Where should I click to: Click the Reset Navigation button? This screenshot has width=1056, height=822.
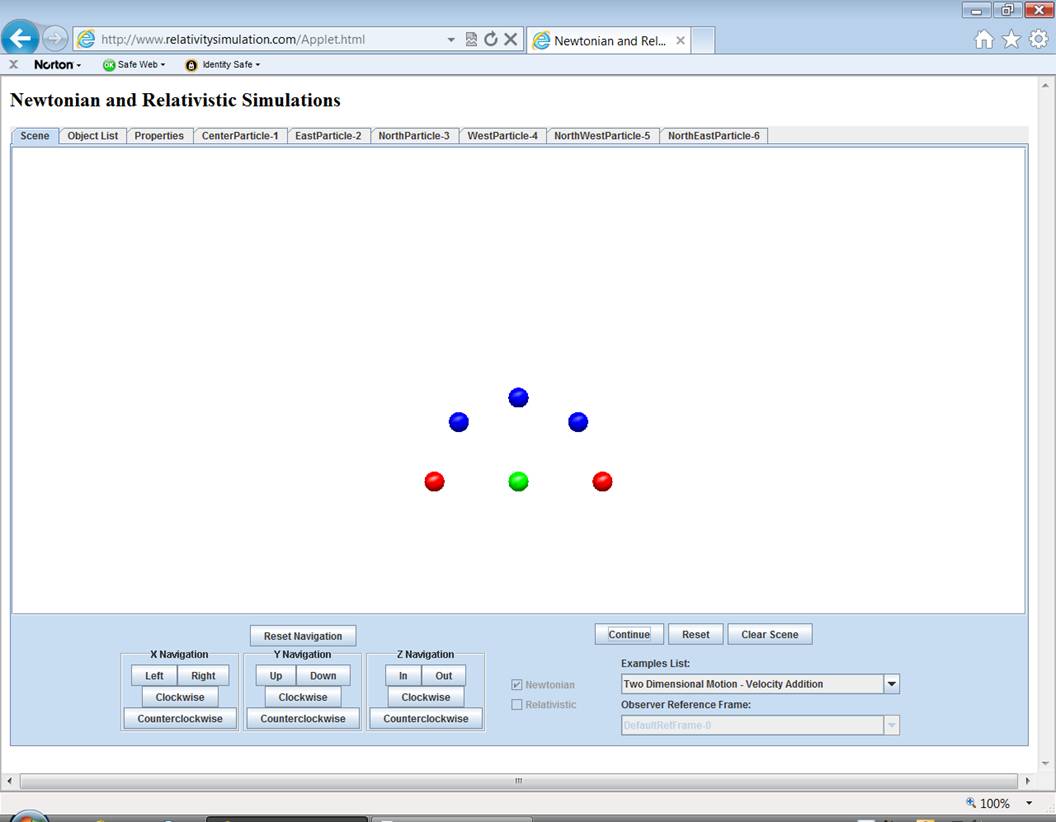303,636
